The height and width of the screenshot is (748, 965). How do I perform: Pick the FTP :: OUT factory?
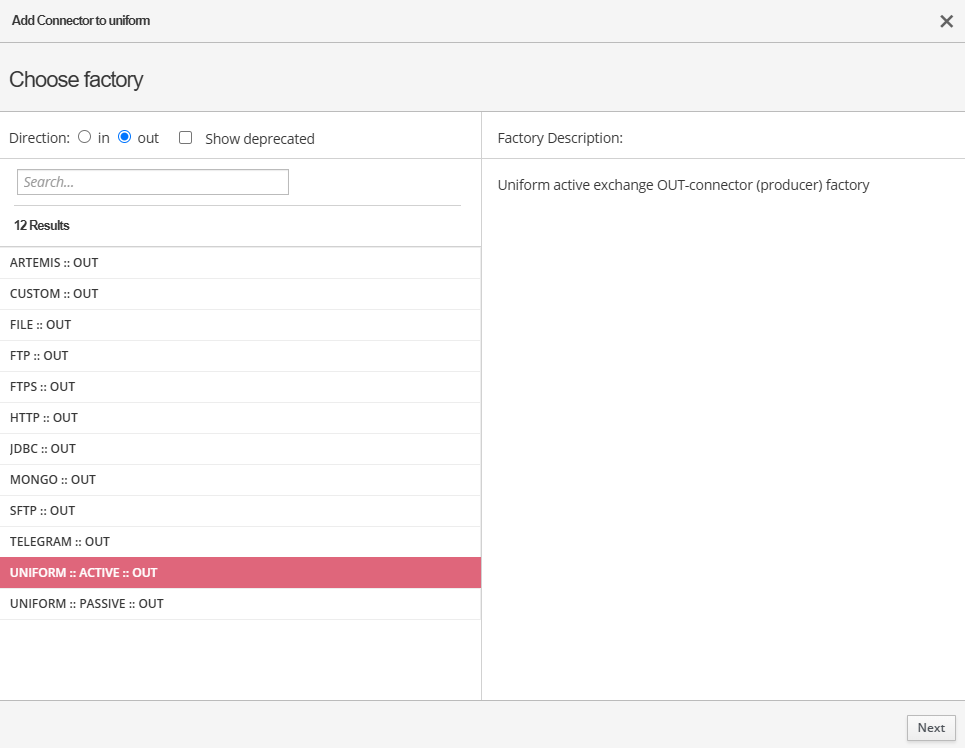tap(39, 356)
